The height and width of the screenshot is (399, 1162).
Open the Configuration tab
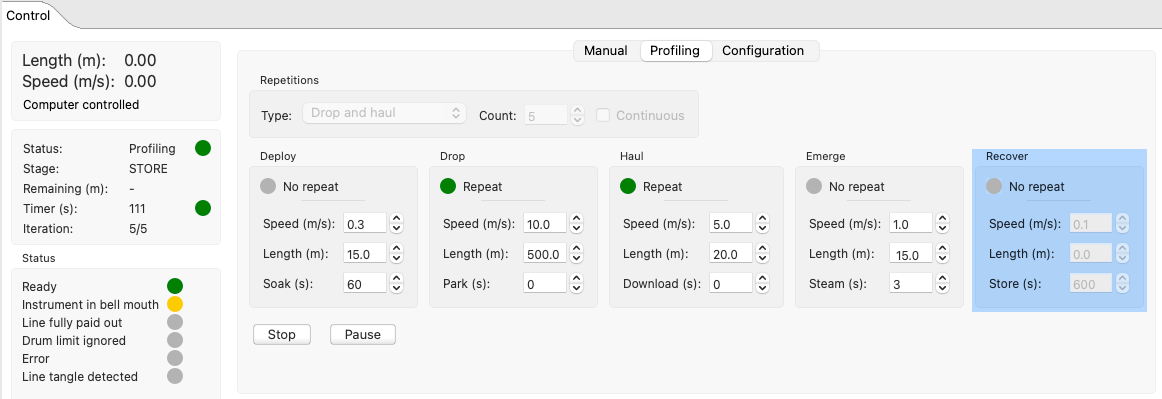tap(763, 50)
